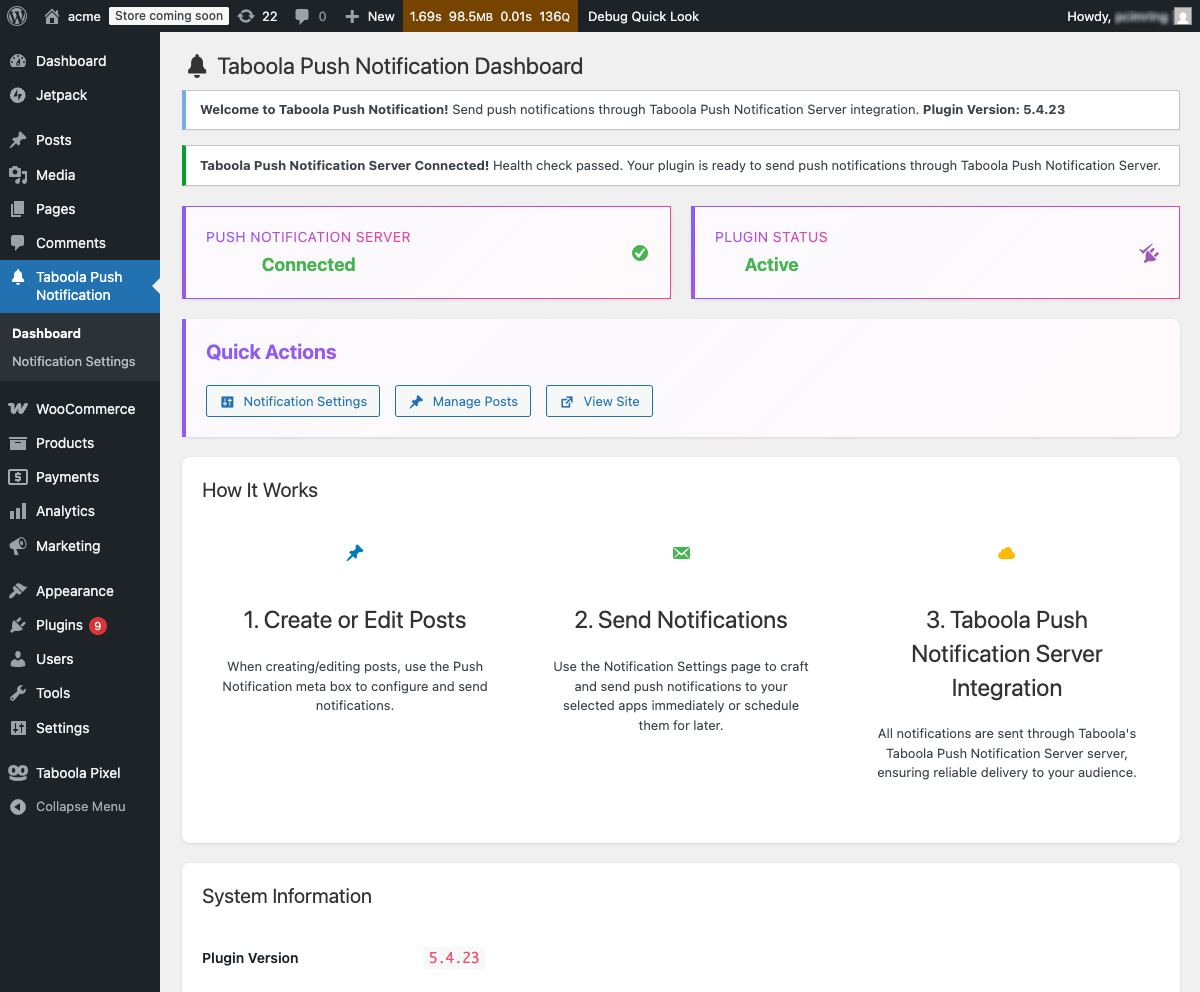Open the acme site home icon
1200x992 pixels.
52,16
